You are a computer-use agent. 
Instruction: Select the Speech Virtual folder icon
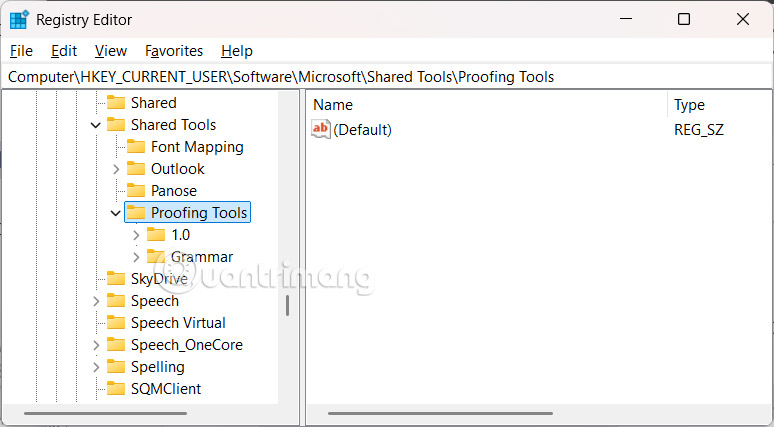click(116, 323)
